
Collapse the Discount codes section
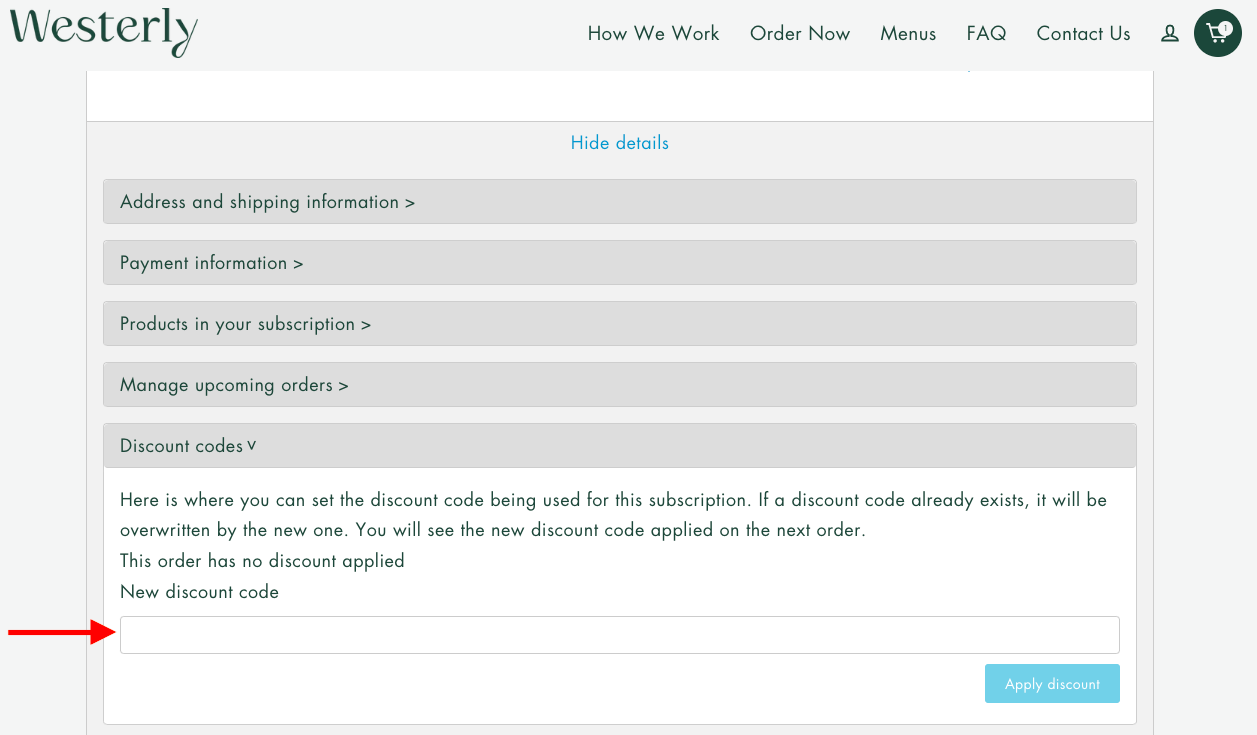click(619, 445)
